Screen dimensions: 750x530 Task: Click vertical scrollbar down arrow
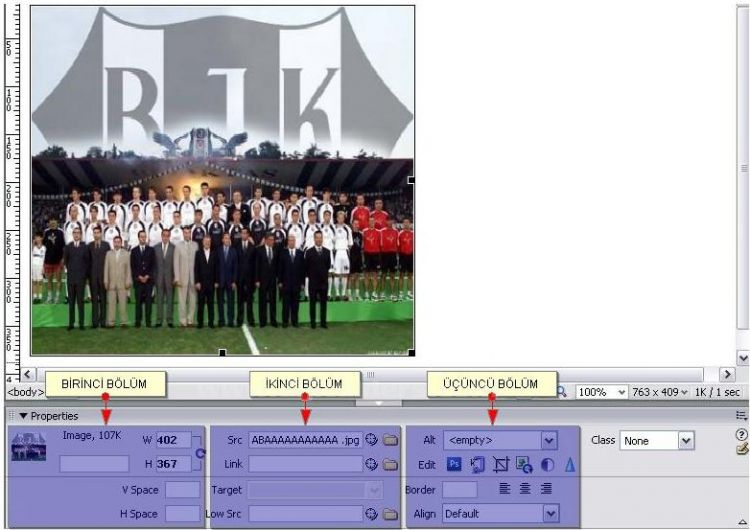[x=743, y=358]
